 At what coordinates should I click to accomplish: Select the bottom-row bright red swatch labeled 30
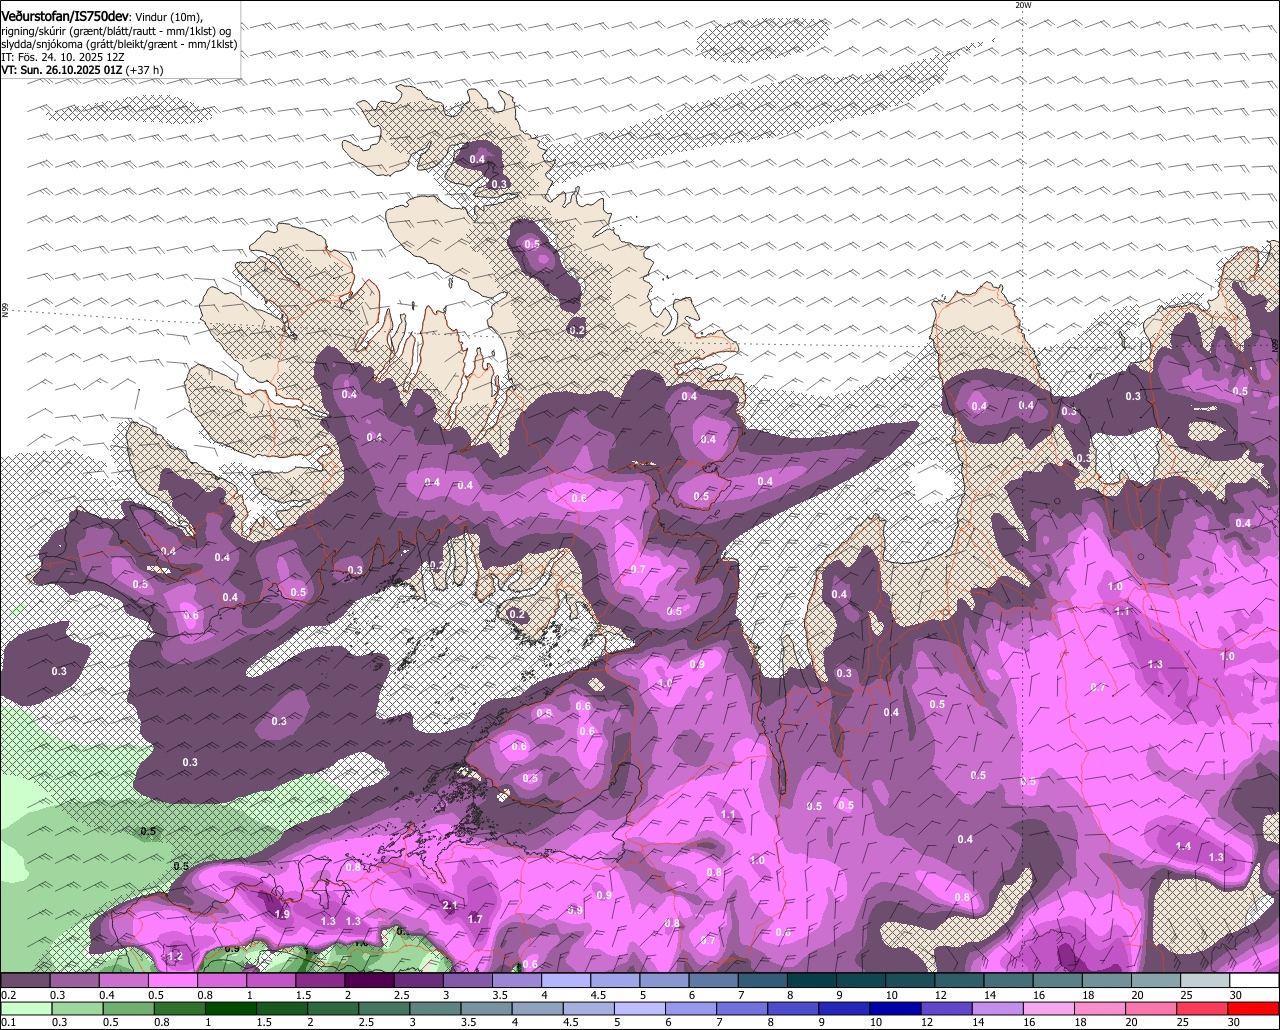click(x=1254, y=1008)
